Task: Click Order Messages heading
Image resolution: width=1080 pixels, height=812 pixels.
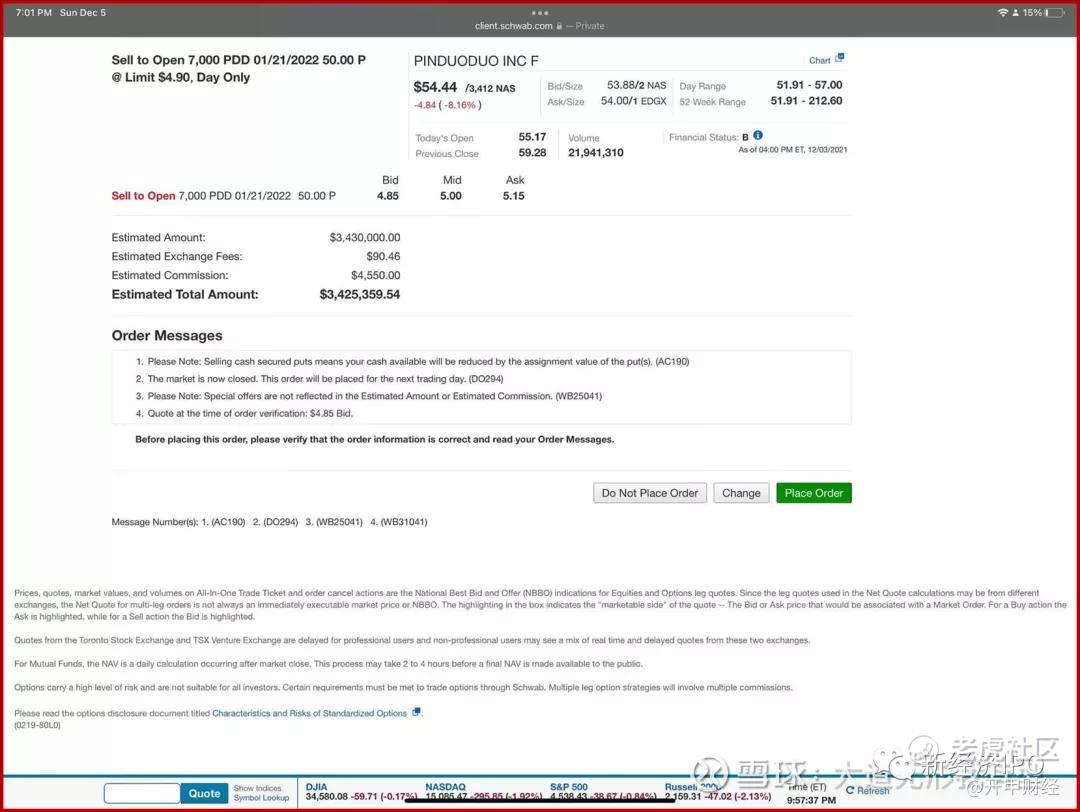Action: pos(167,335)
